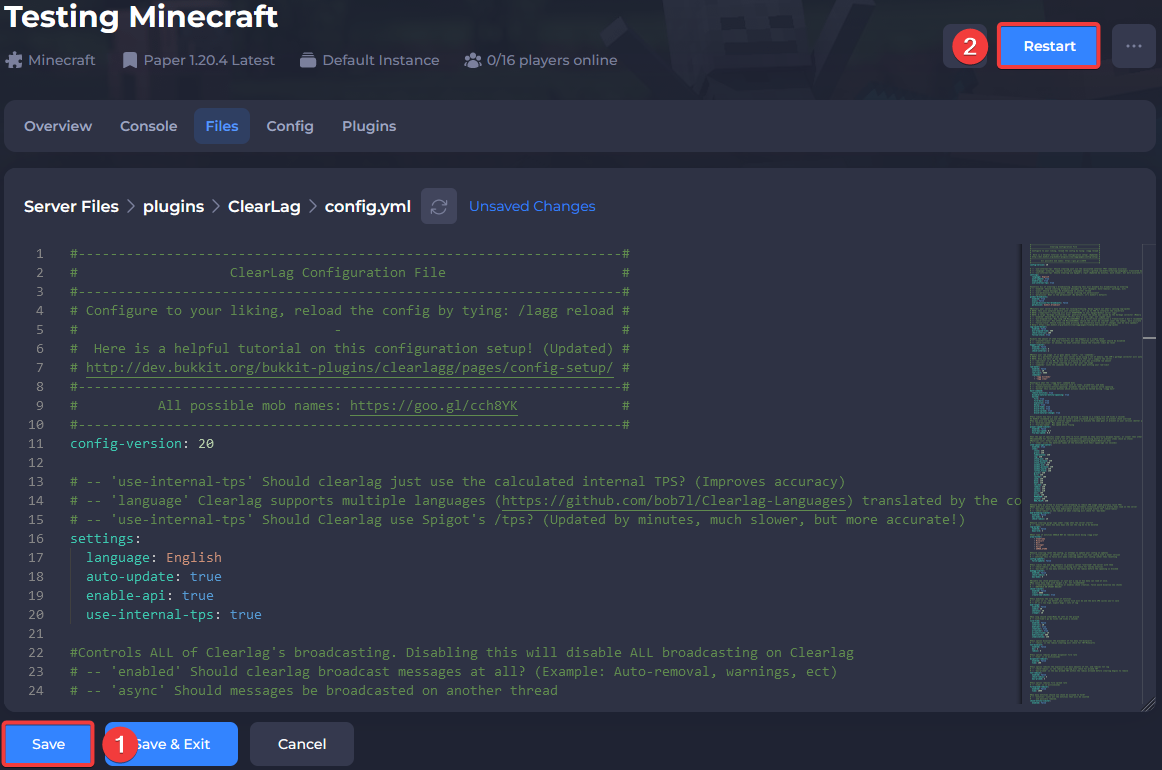The width and height of the screenshot is (1162, 770).
Task: Click the Default Instance server icon
Action: click(307, 60)
